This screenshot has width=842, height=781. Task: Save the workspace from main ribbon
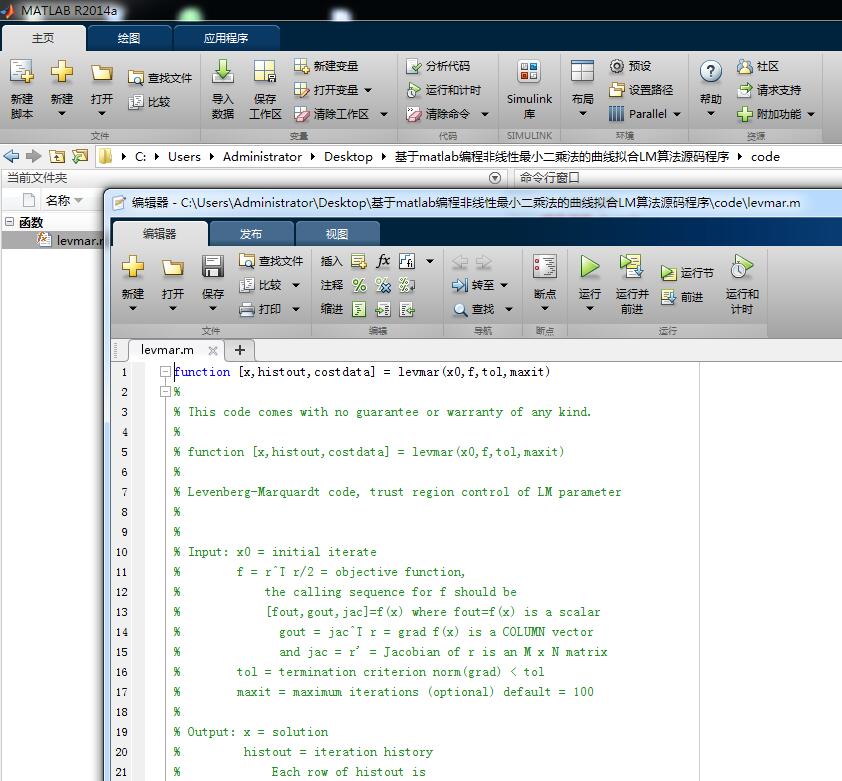[x=265, y=89]
